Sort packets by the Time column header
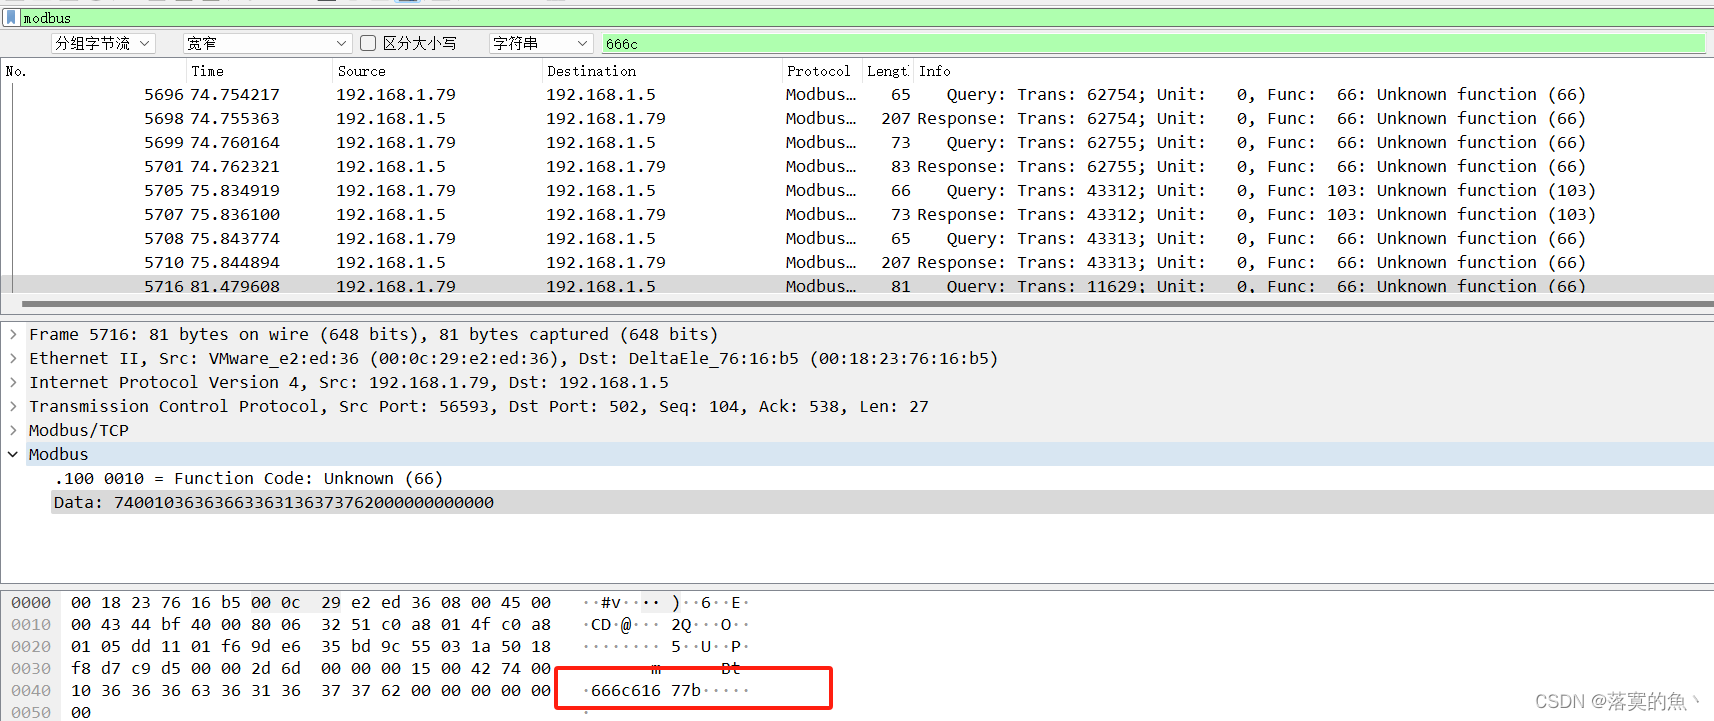The width and height of the screenshot is (1714, 721). coord(259,71)
